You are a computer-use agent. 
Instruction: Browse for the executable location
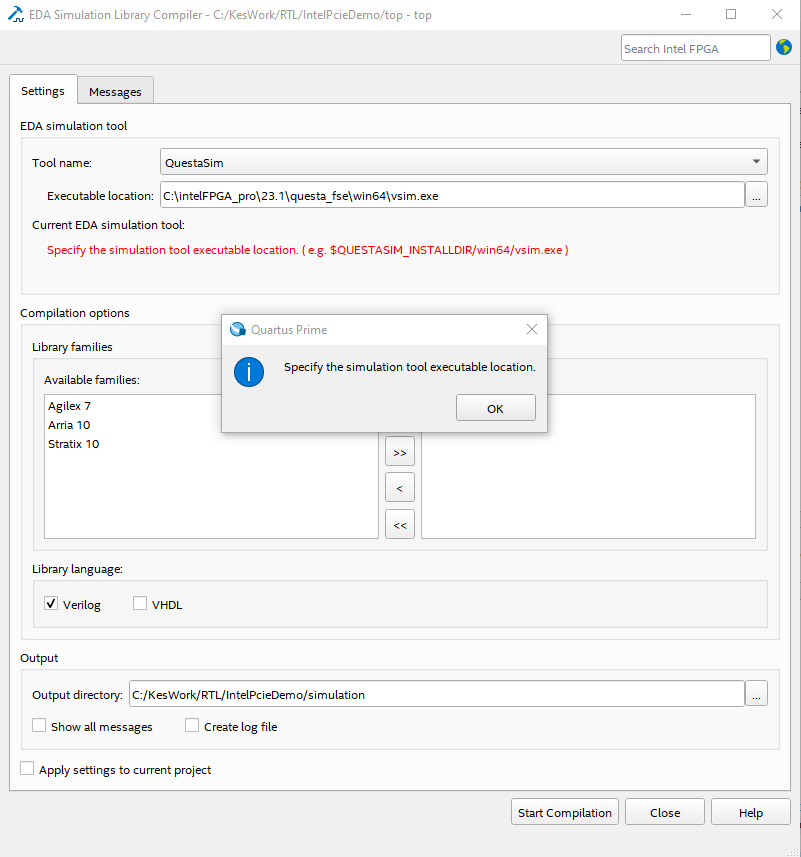[756, 195]
